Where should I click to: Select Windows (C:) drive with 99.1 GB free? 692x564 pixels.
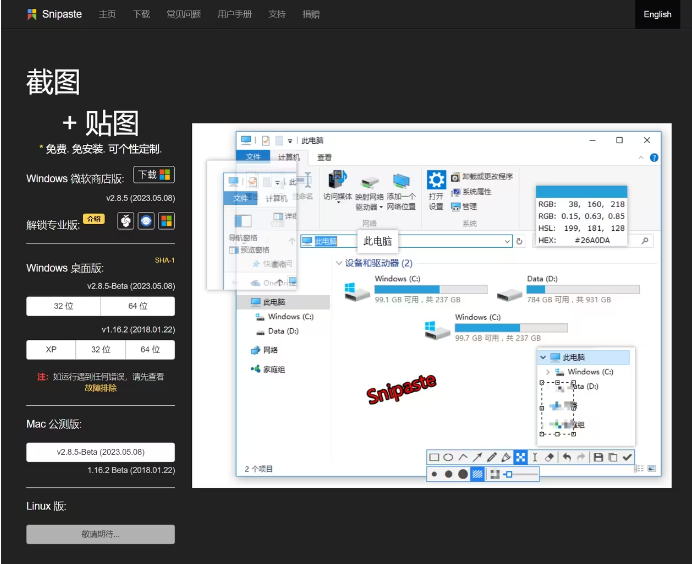(x=416, y=290)
